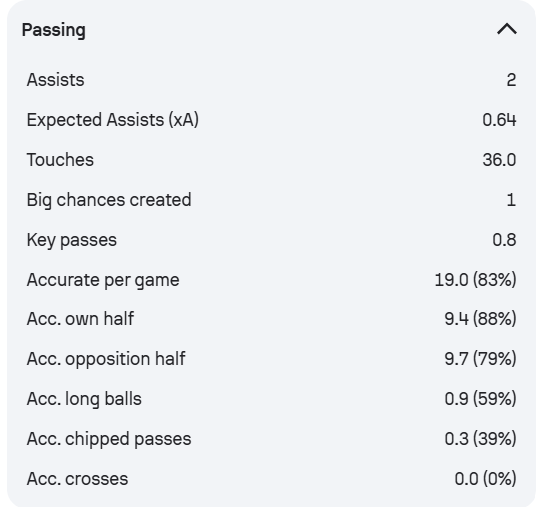
Task: Select the Acc. long balls row
Action: 271,399
